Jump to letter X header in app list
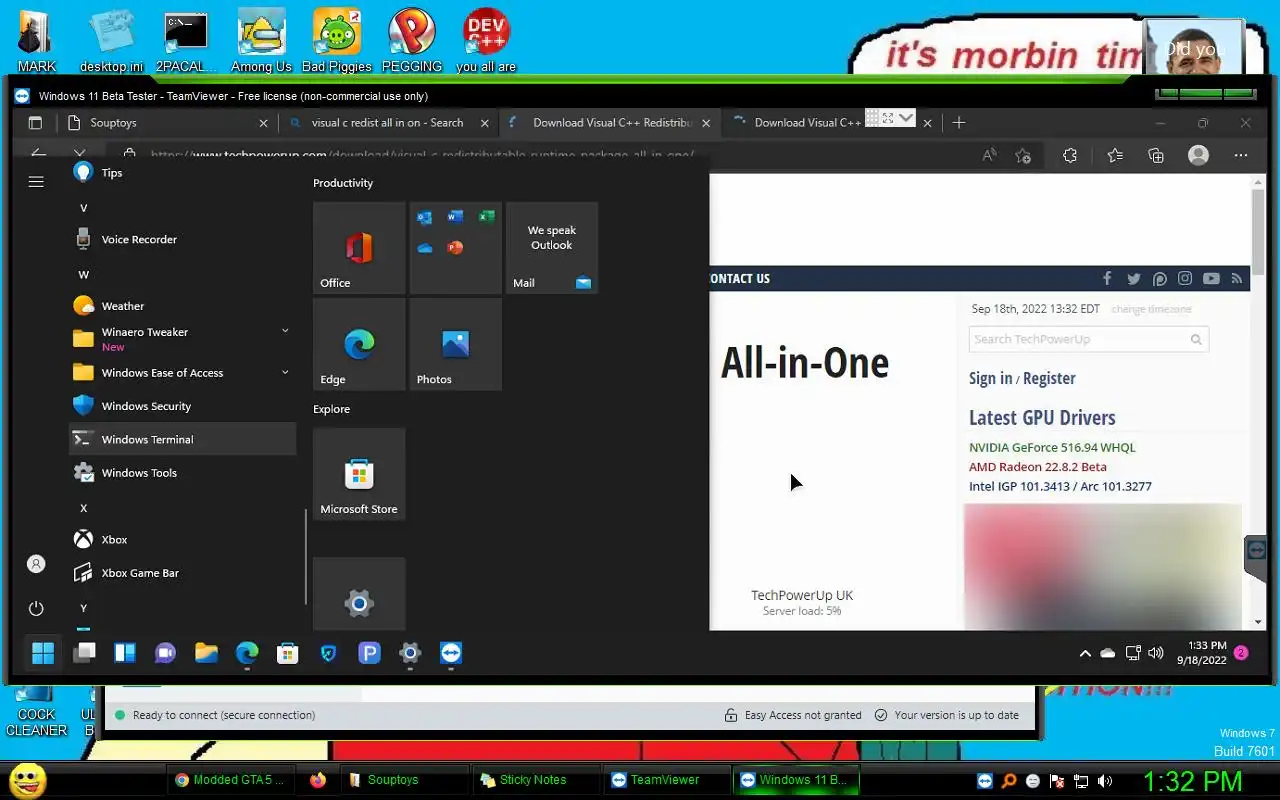The height and width of the screenshot is (800, 1280). [84, 508]
